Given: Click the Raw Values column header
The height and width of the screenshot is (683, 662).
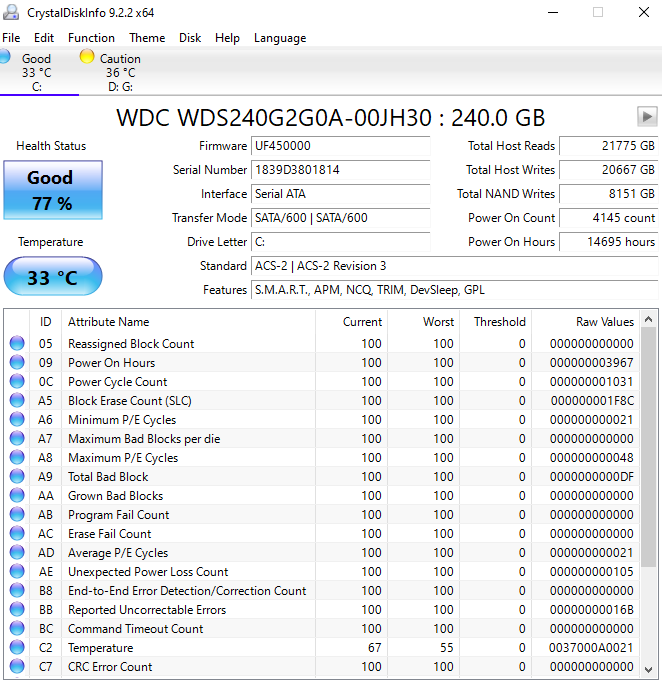Looking at the screenshot, I should point(585,322).
